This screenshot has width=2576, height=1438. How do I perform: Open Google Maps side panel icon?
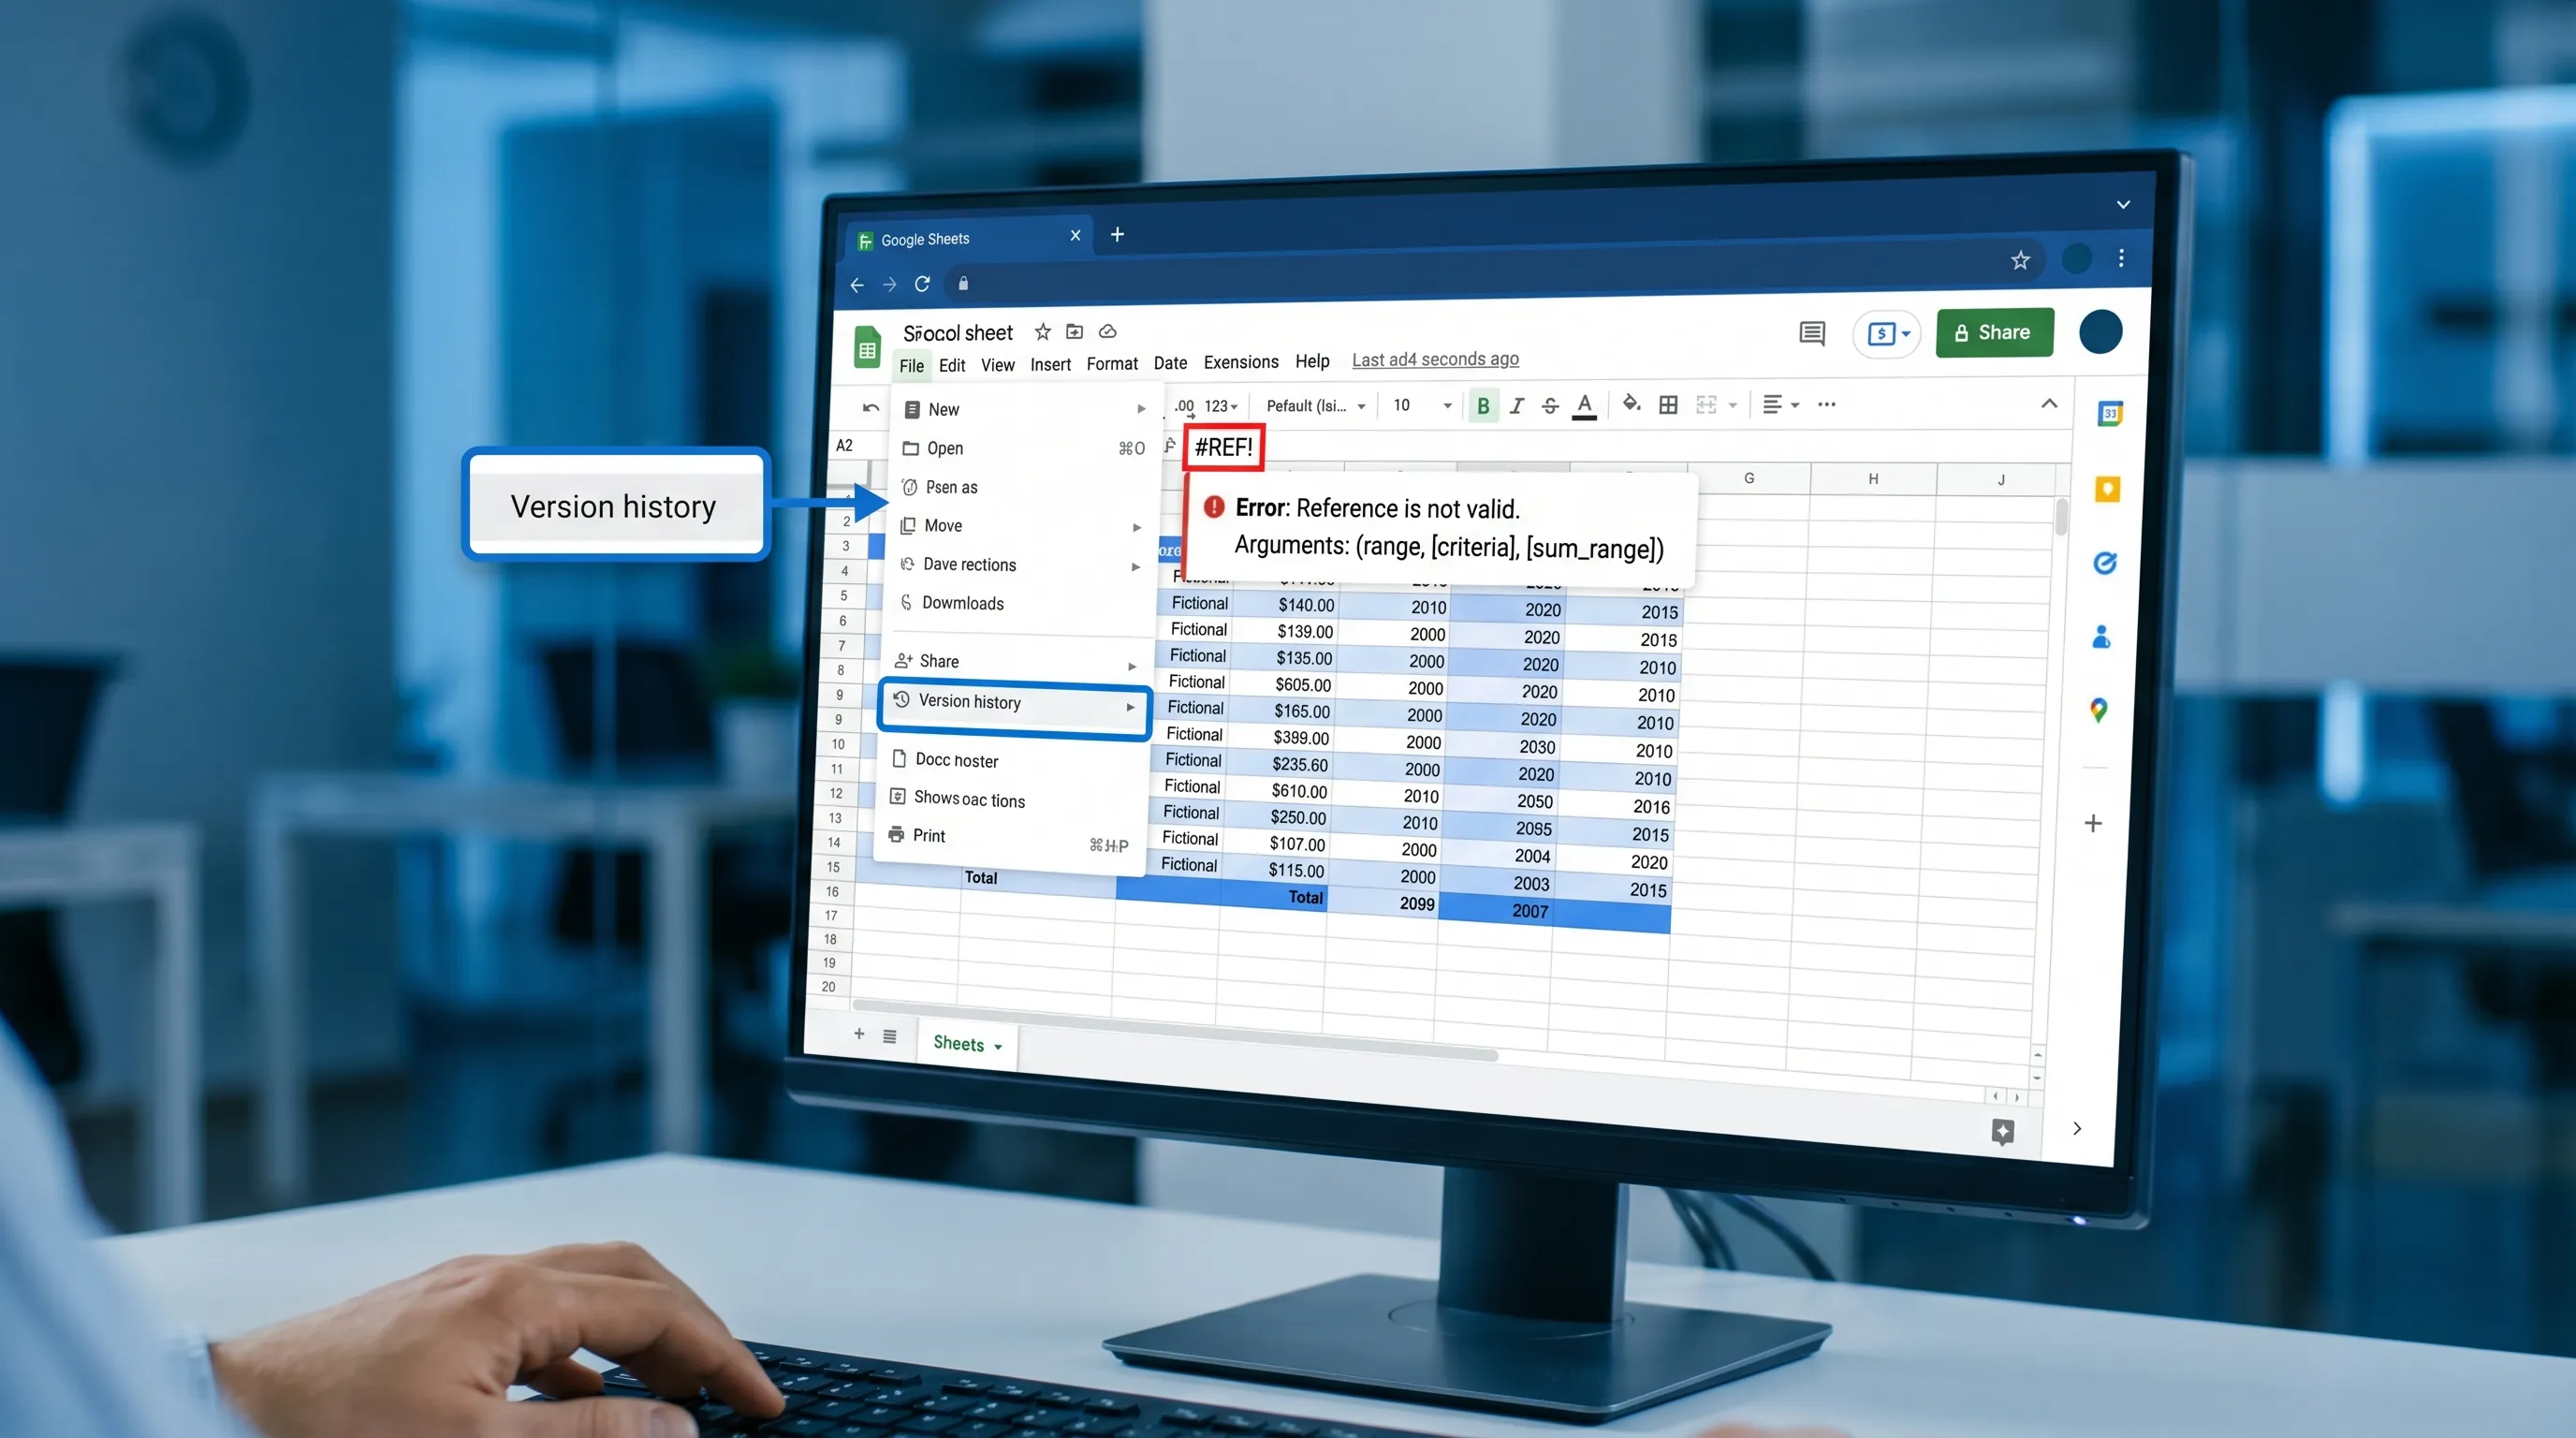(2099, 710)
